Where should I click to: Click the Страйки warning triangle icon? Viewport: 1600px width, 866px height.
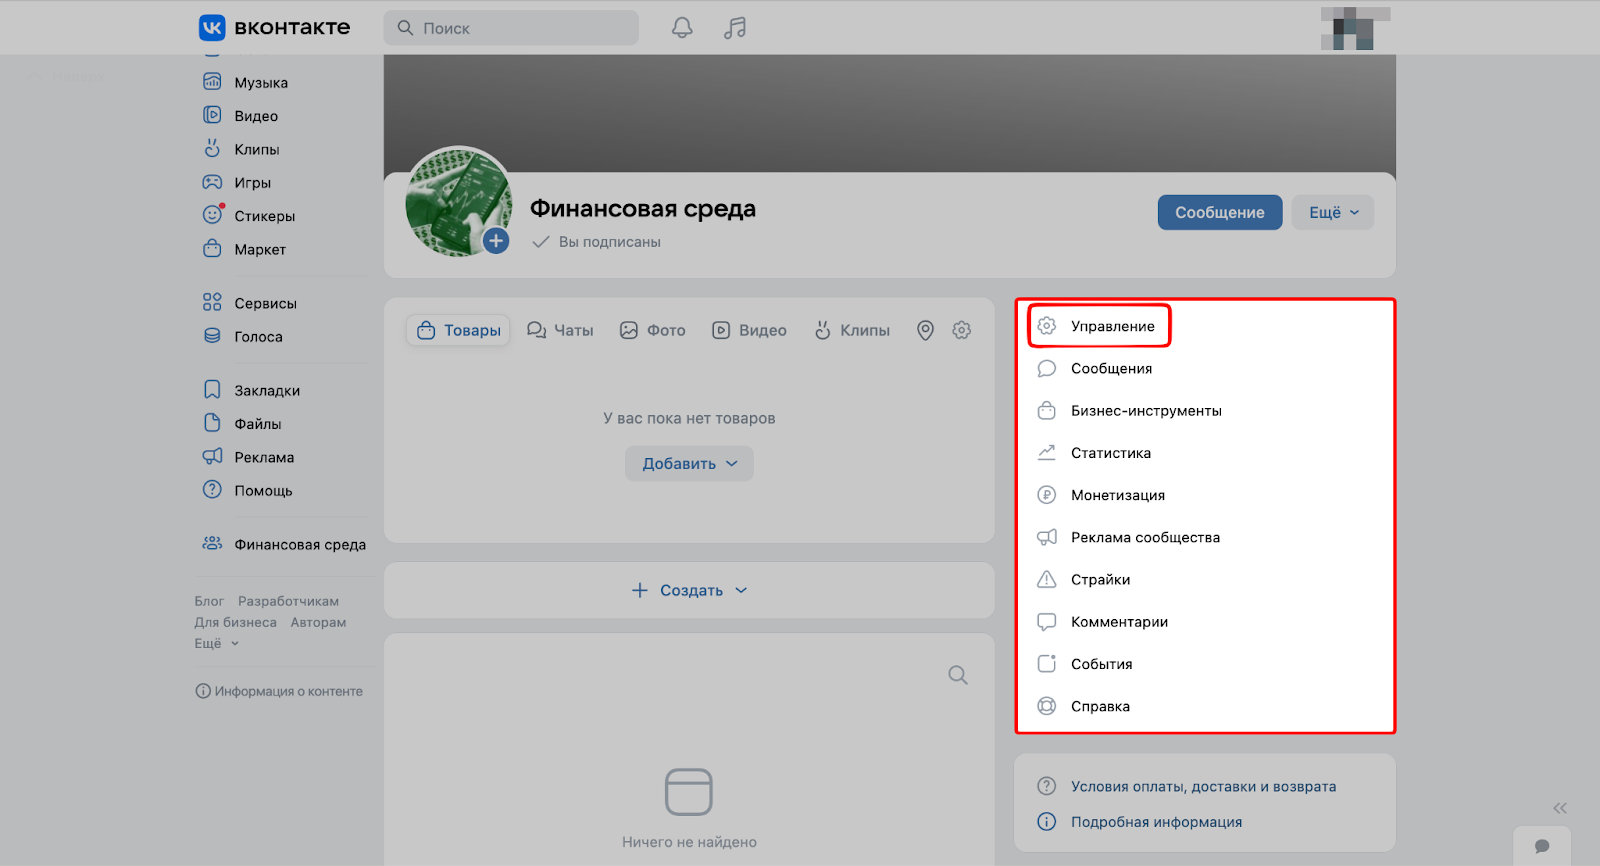tap(1047, 579)
